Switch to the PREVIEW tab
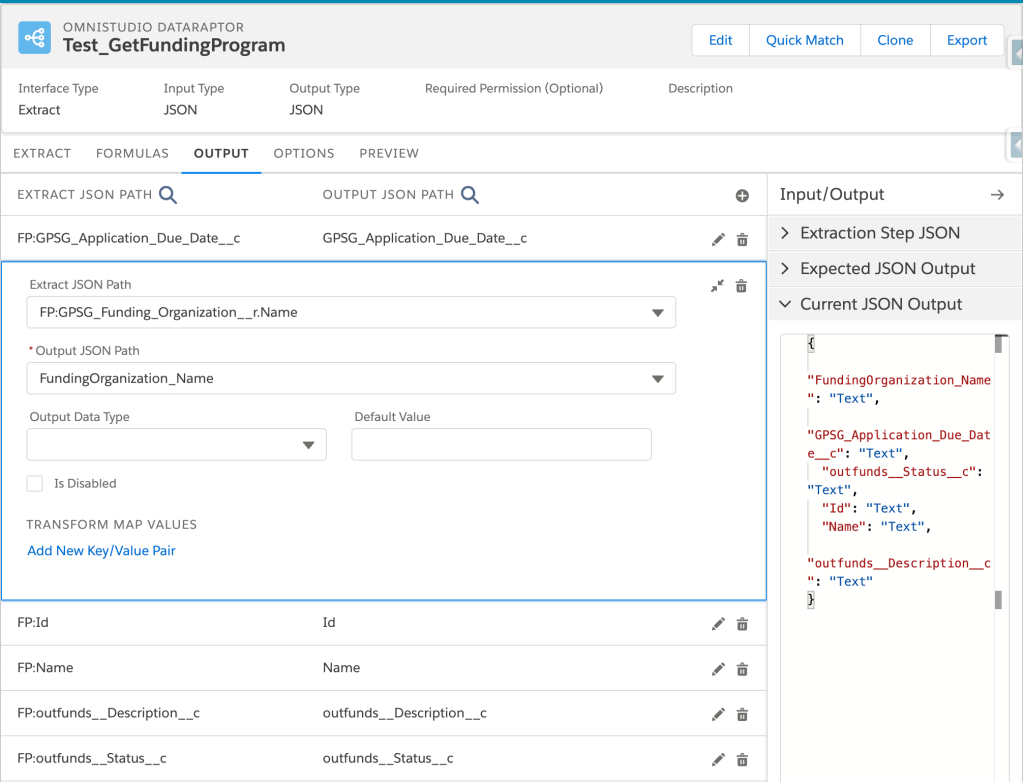 click(x=389, y=154)
